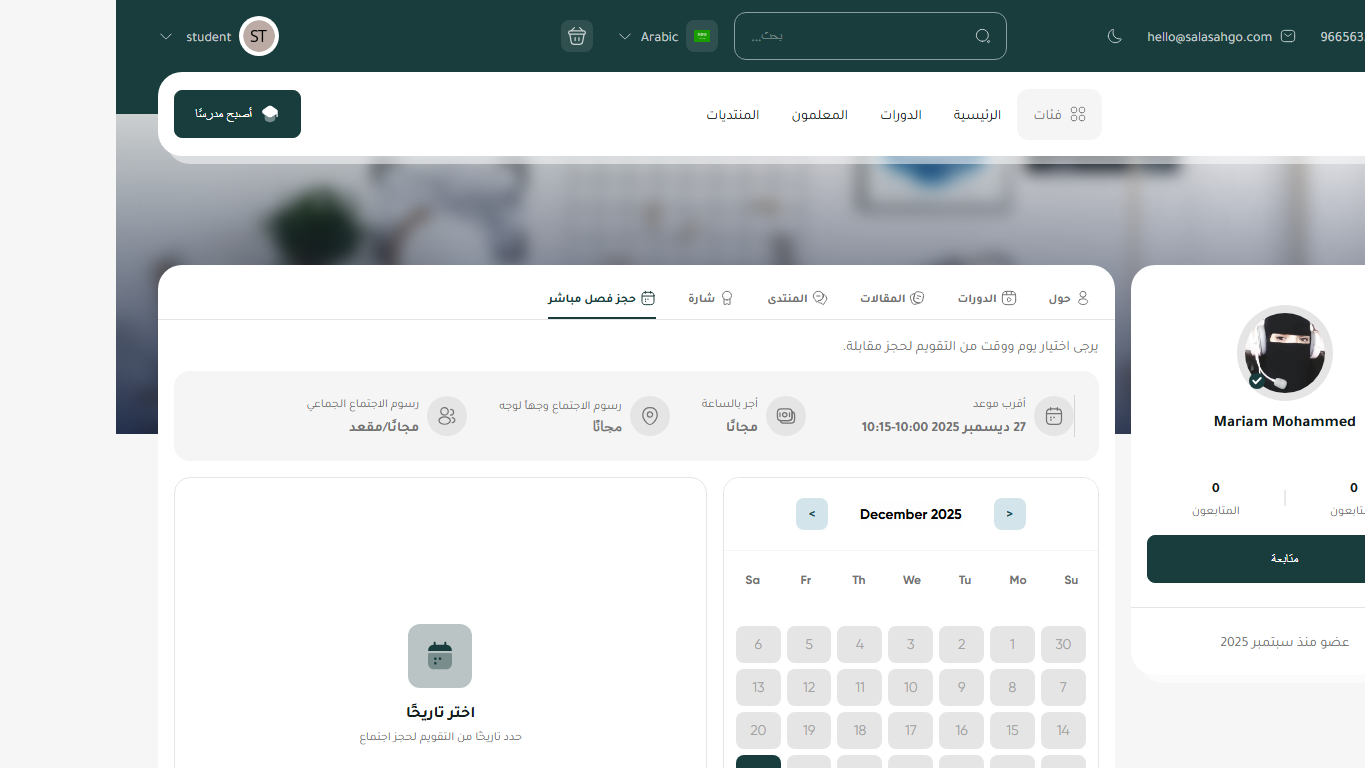Viewport: 1365px width, 768px height.
Task: Click the hello@salasahgo.com email link
Action: coord(1210,37)
